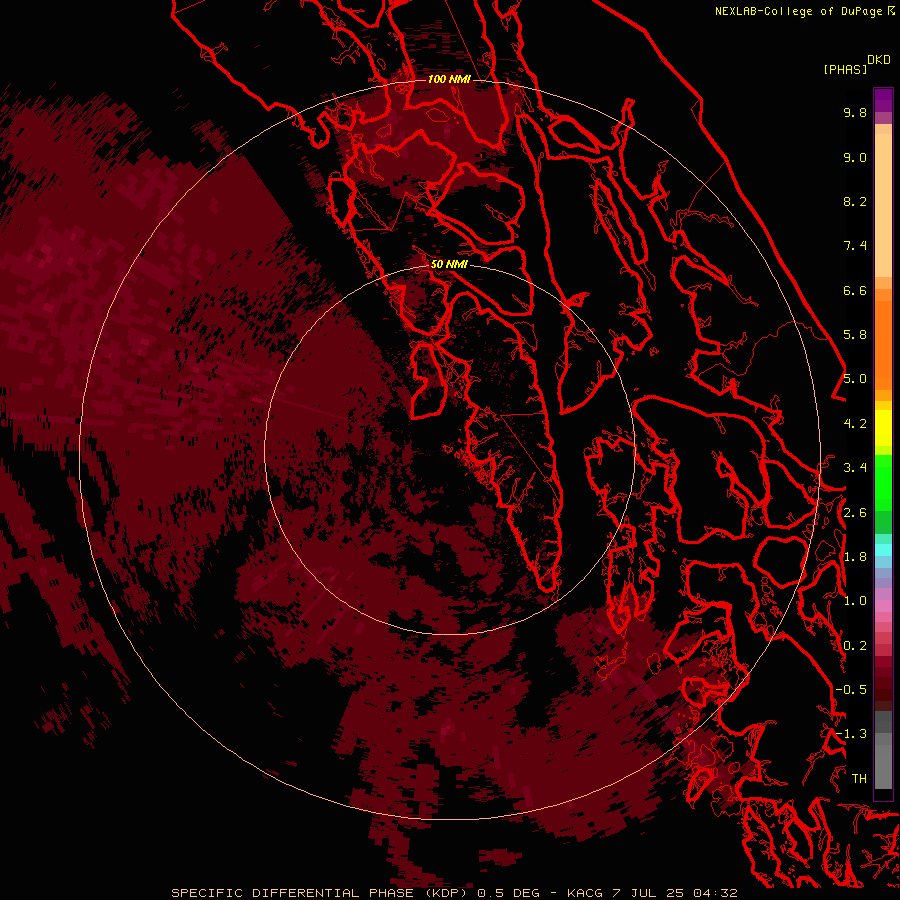Click the 100 NMI range ring label

449,79
